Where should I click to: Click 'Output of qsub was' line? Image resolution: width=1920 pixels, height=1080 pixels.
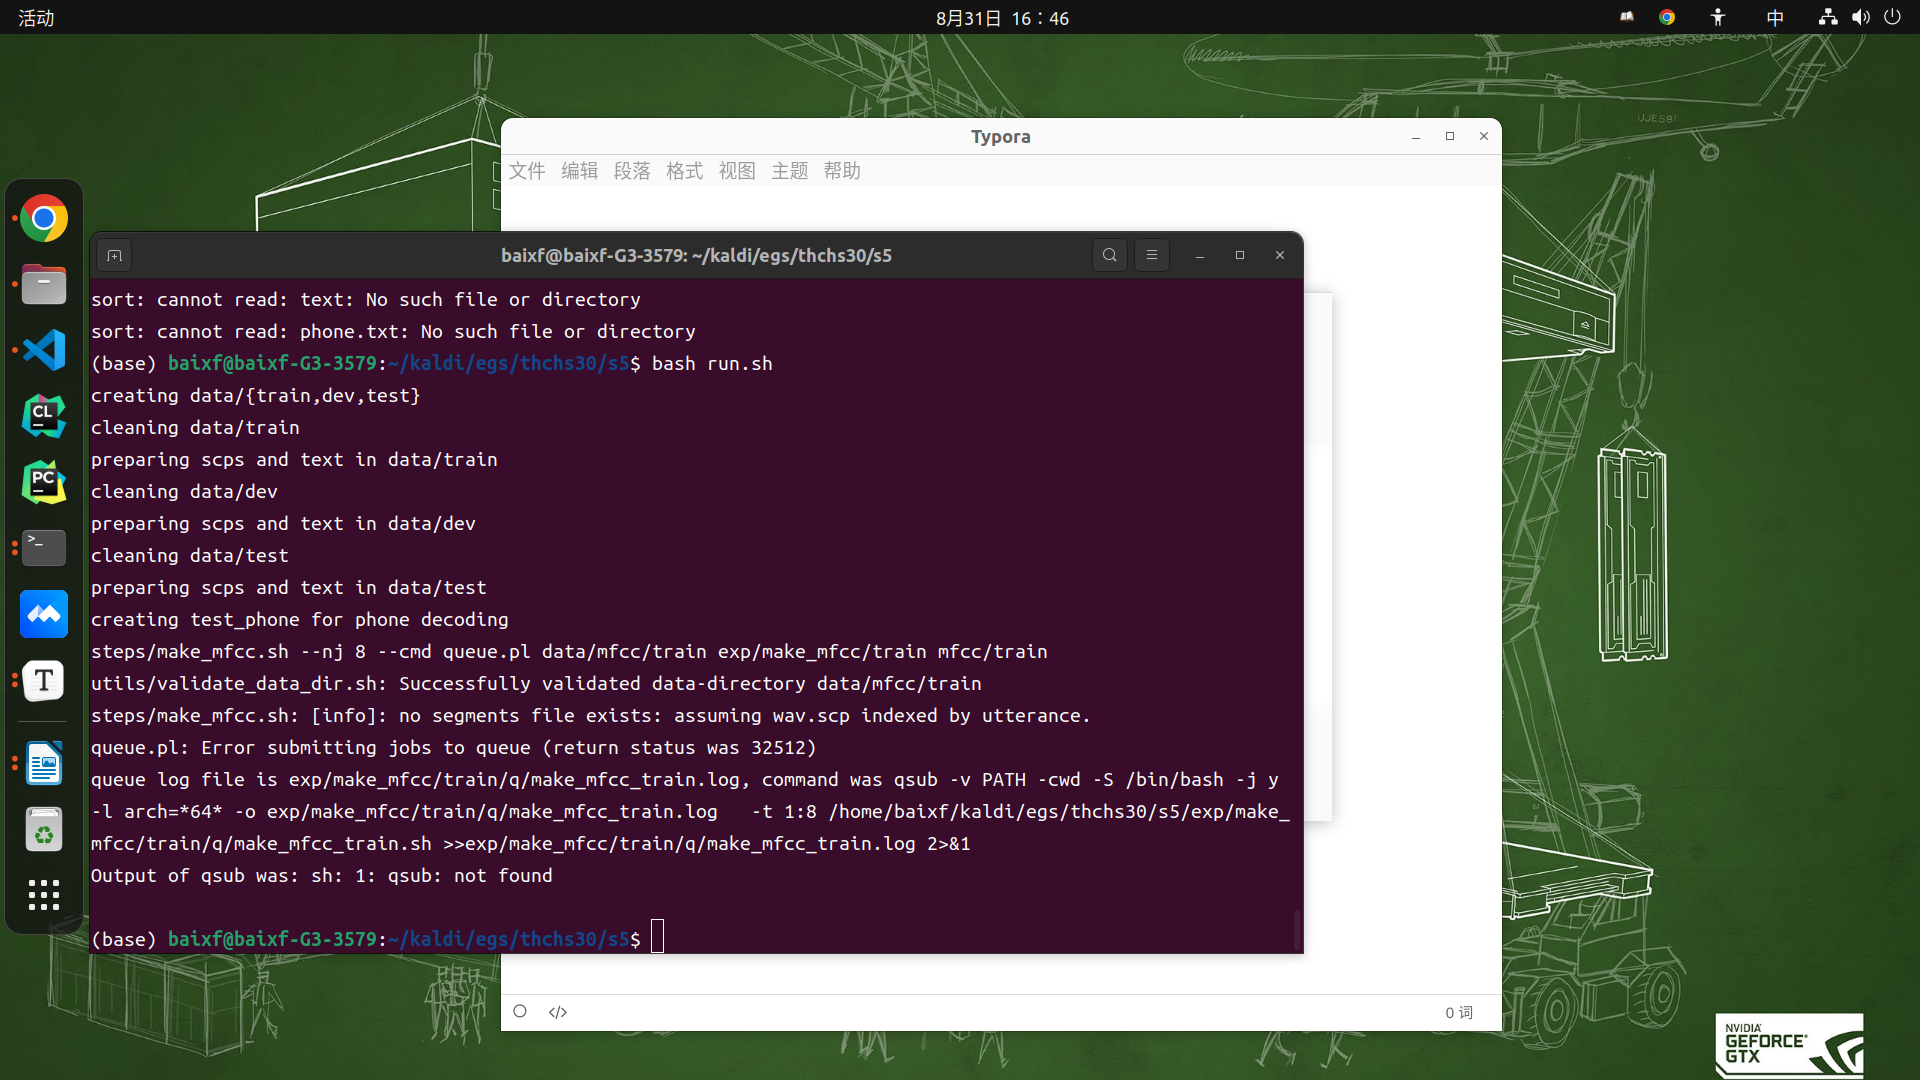(321, 876)
